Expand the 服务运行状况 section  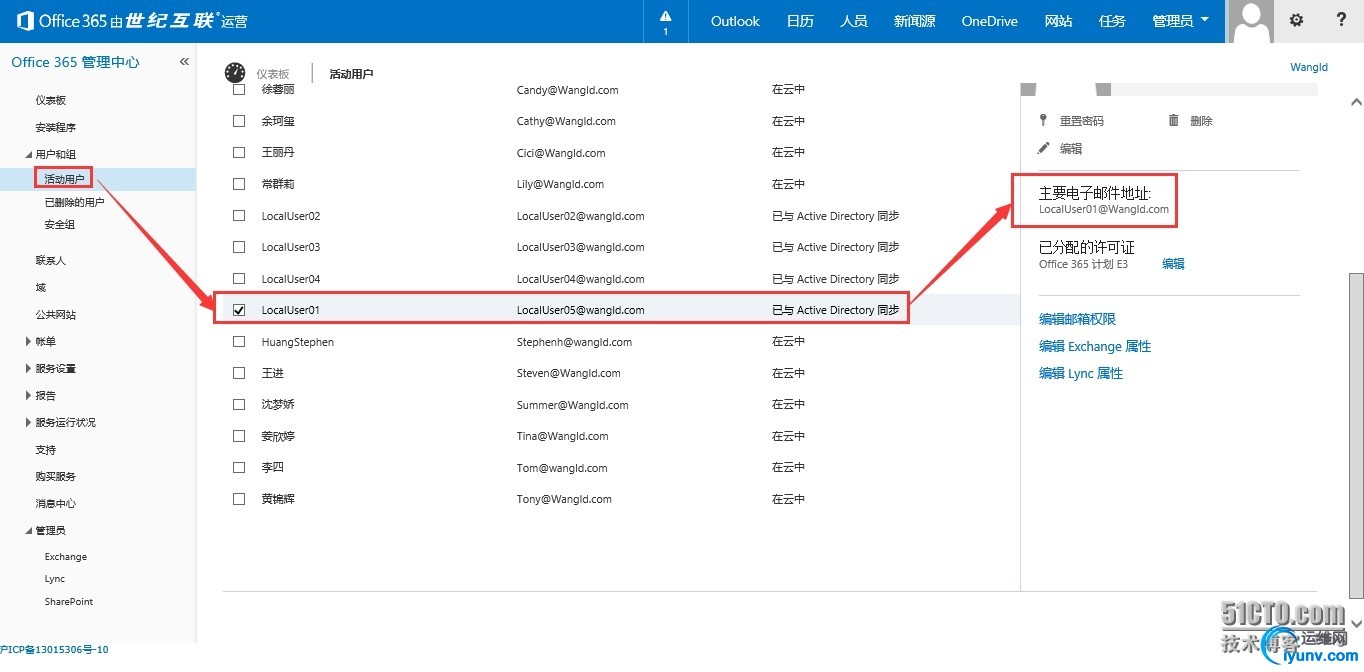28,423
